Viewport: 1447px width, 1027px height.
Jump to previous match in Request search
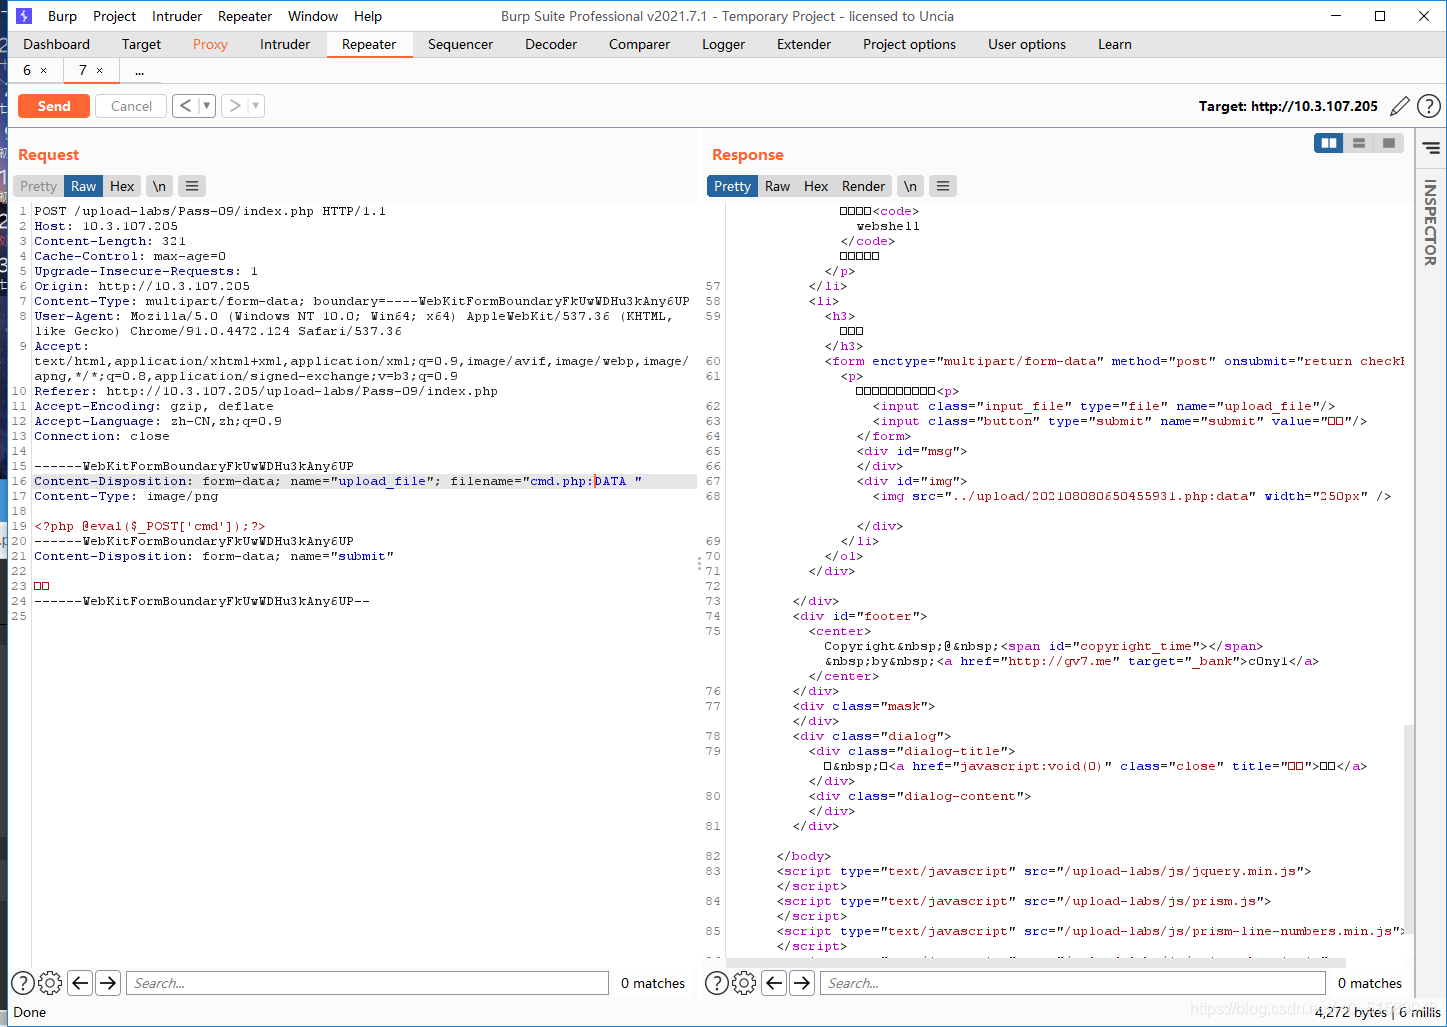[81, 983]
